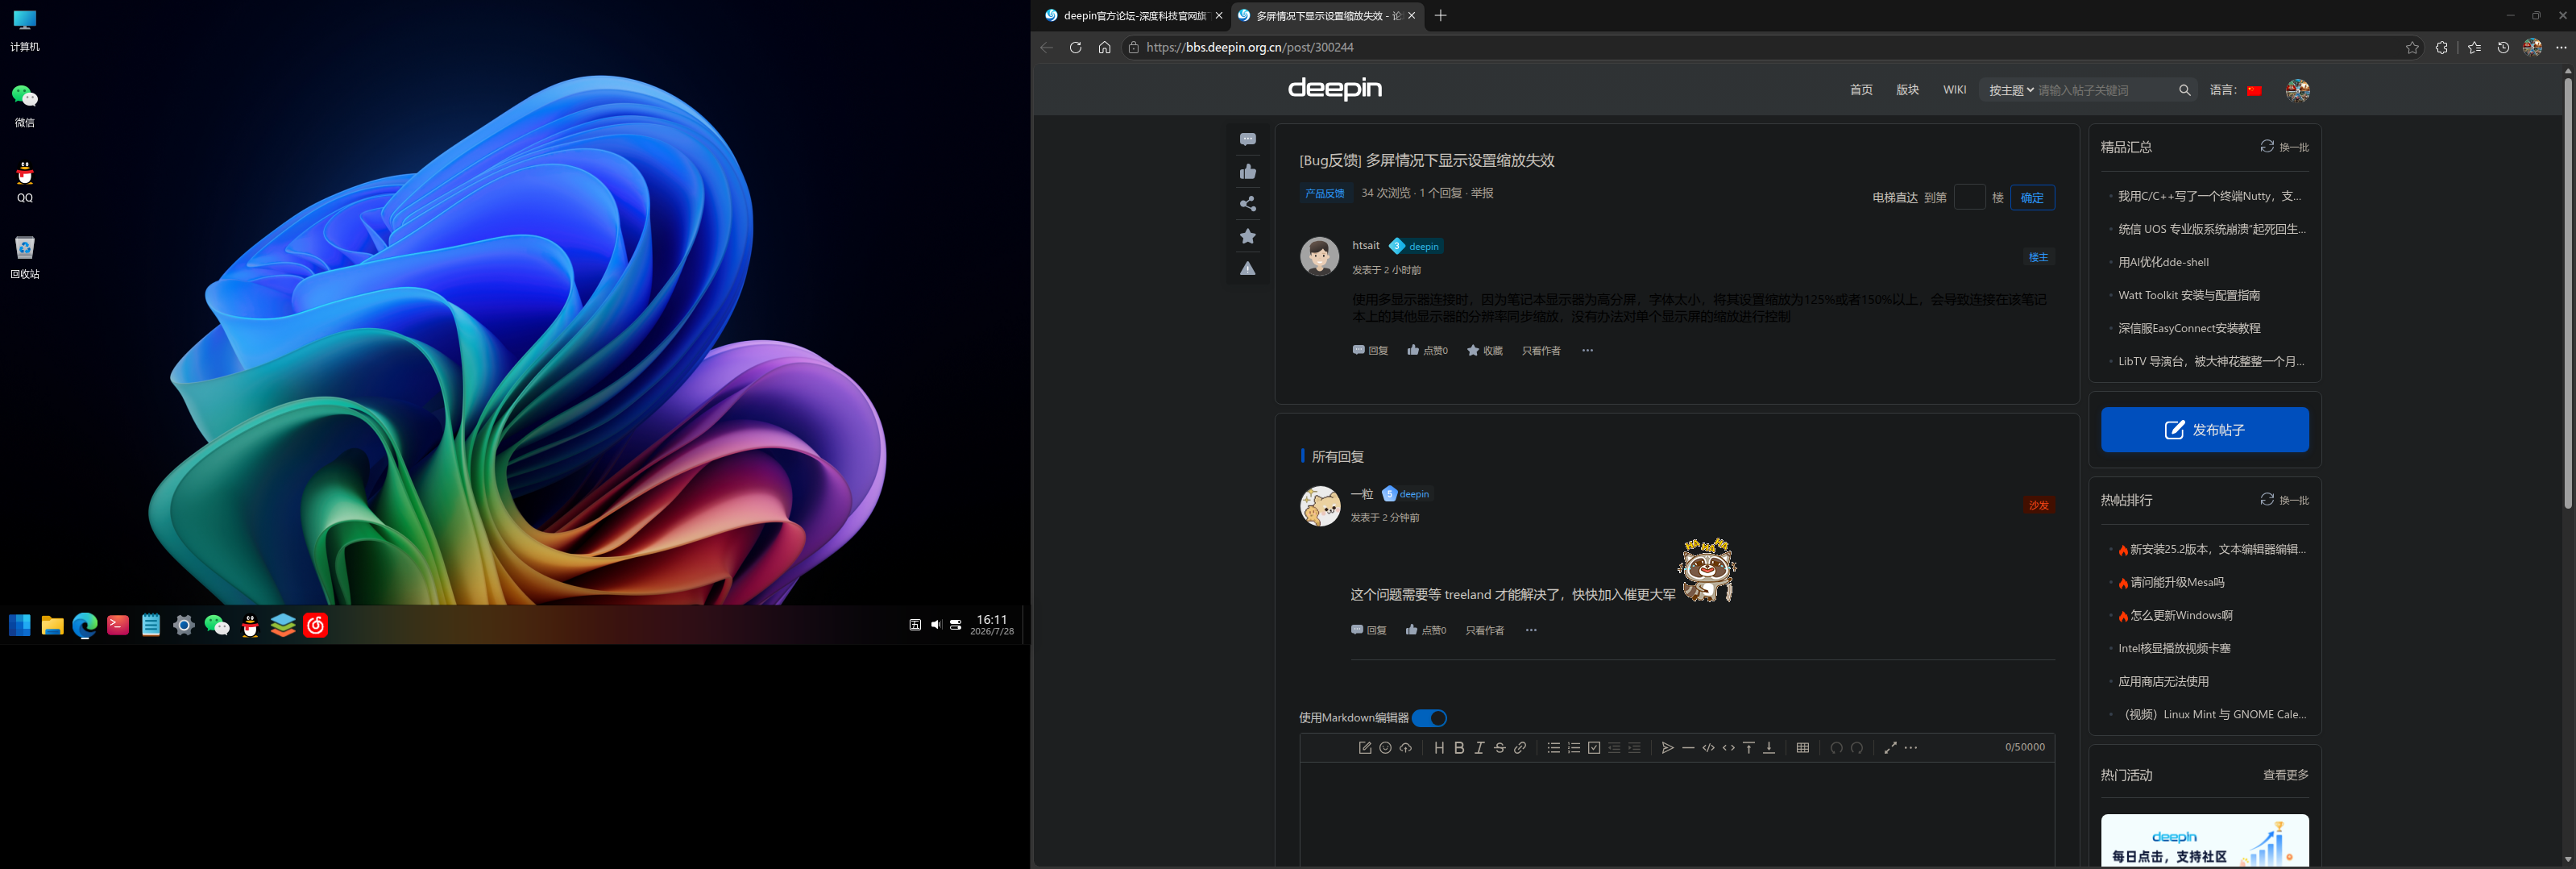Insert a hyperlink via the editor toolbar
Image resolution: width=2576 pixels, height=869 pixels.
pos(1520,748)
